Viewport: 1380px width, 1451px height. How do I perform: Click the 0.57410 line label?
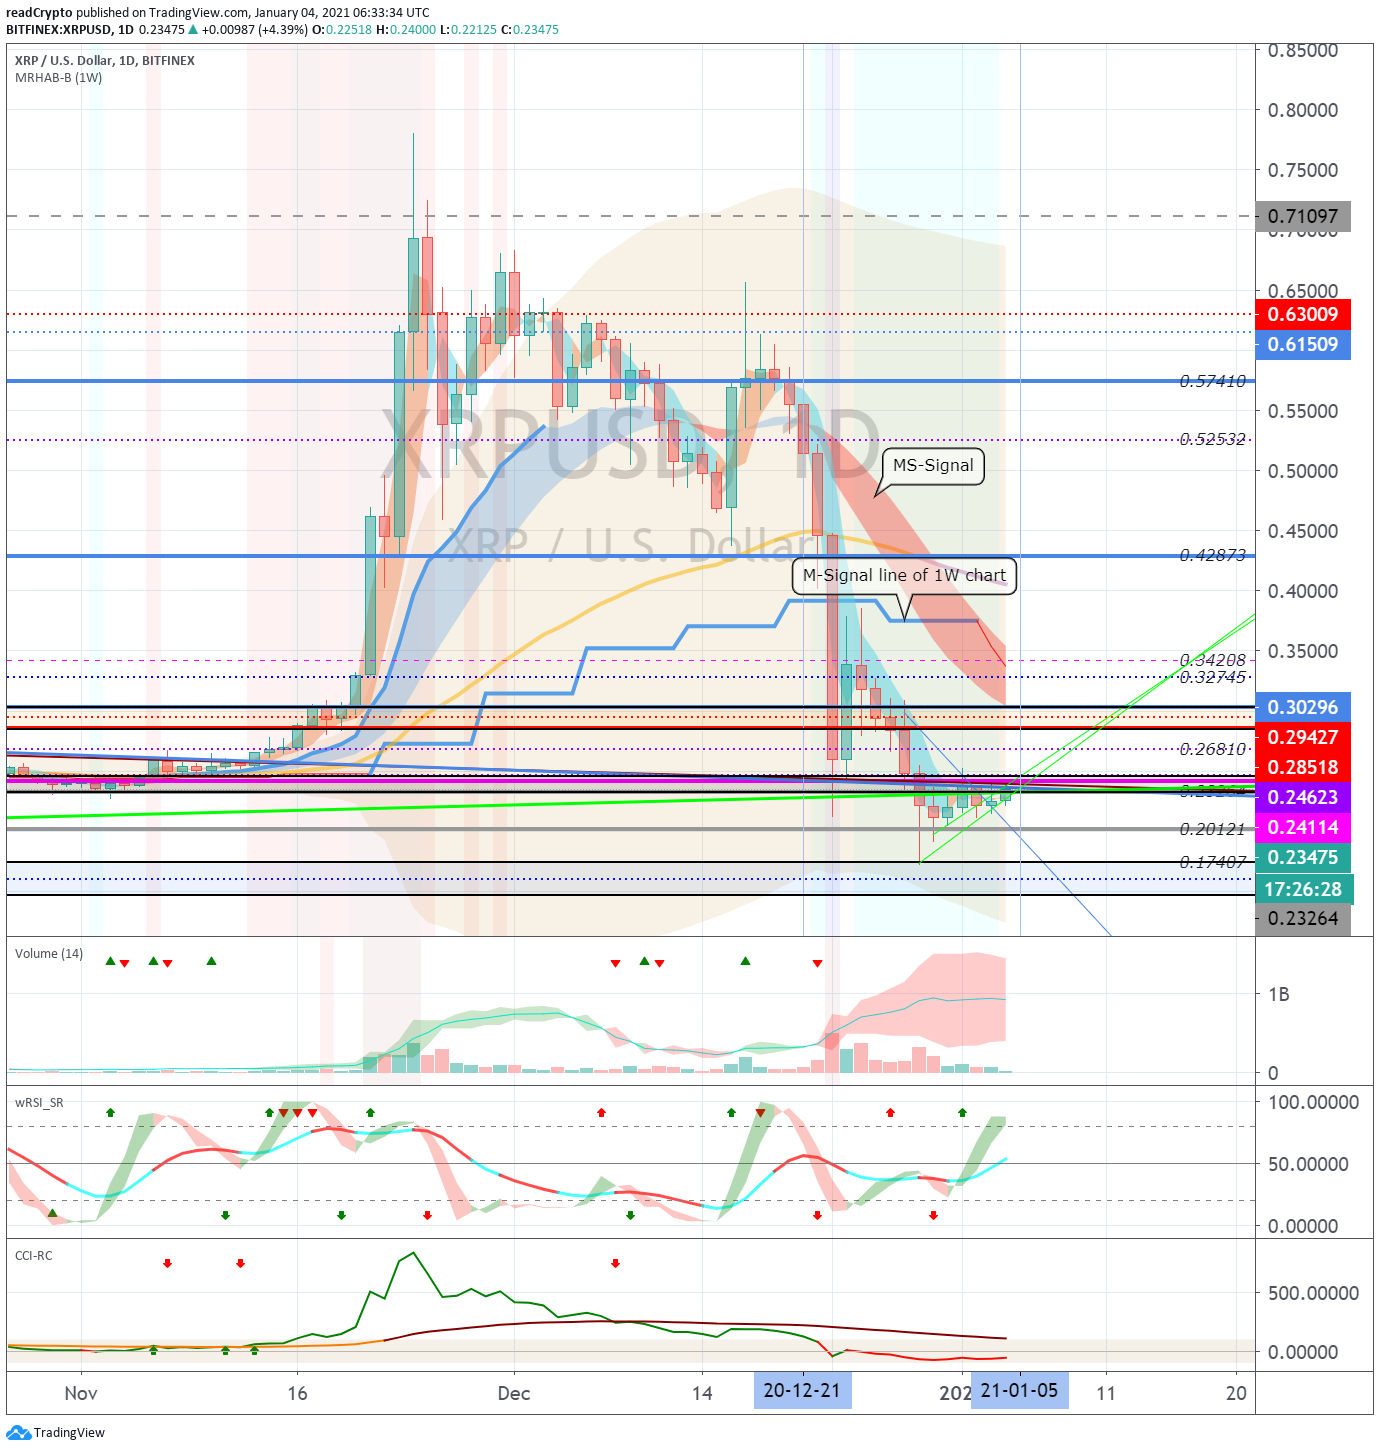pos(1213,381)
